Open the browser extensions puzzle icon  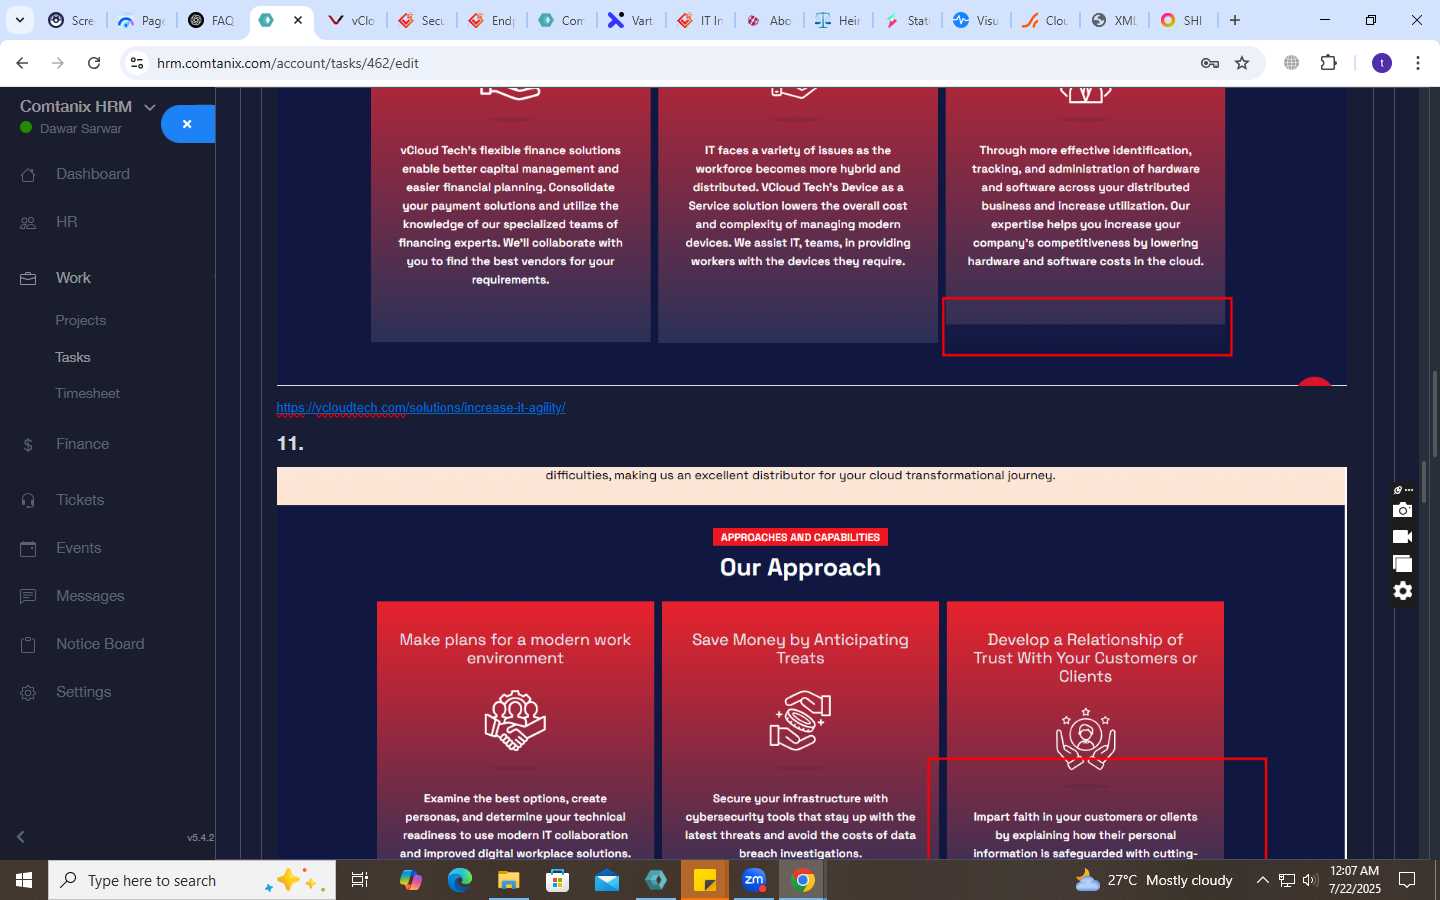[1328, 63]
